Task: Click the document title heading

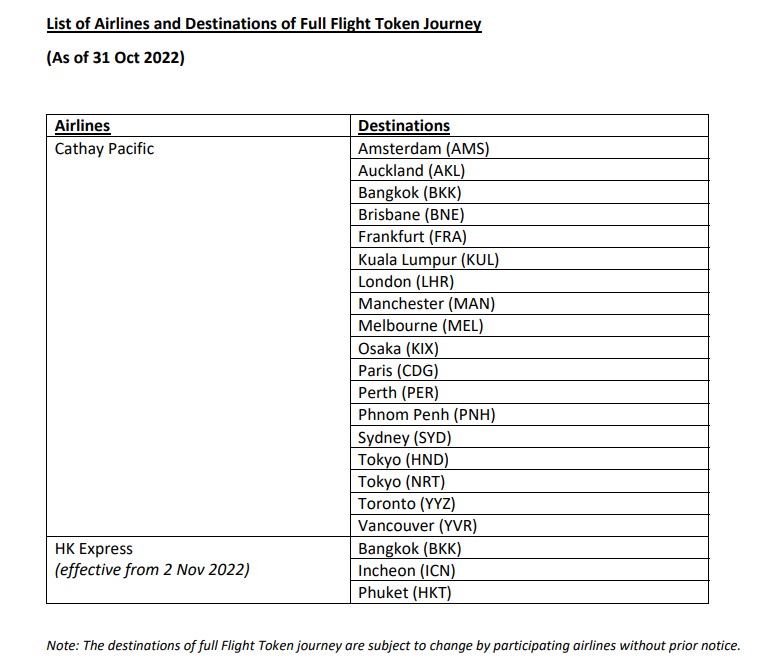Action: point(264,24)
